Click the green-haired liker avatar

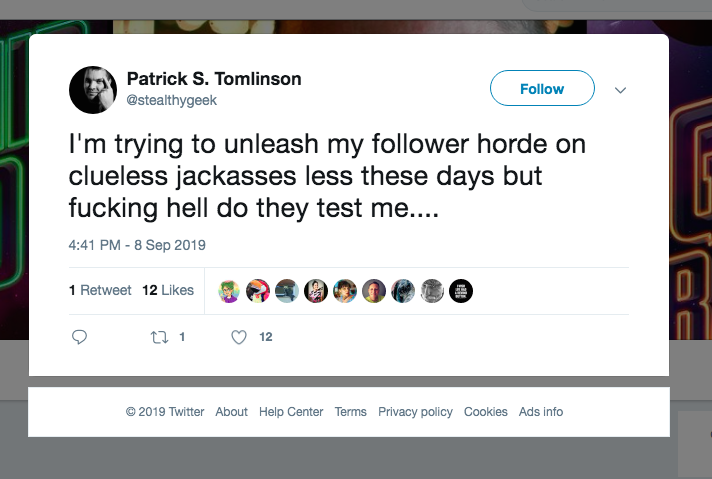point(229,291)
